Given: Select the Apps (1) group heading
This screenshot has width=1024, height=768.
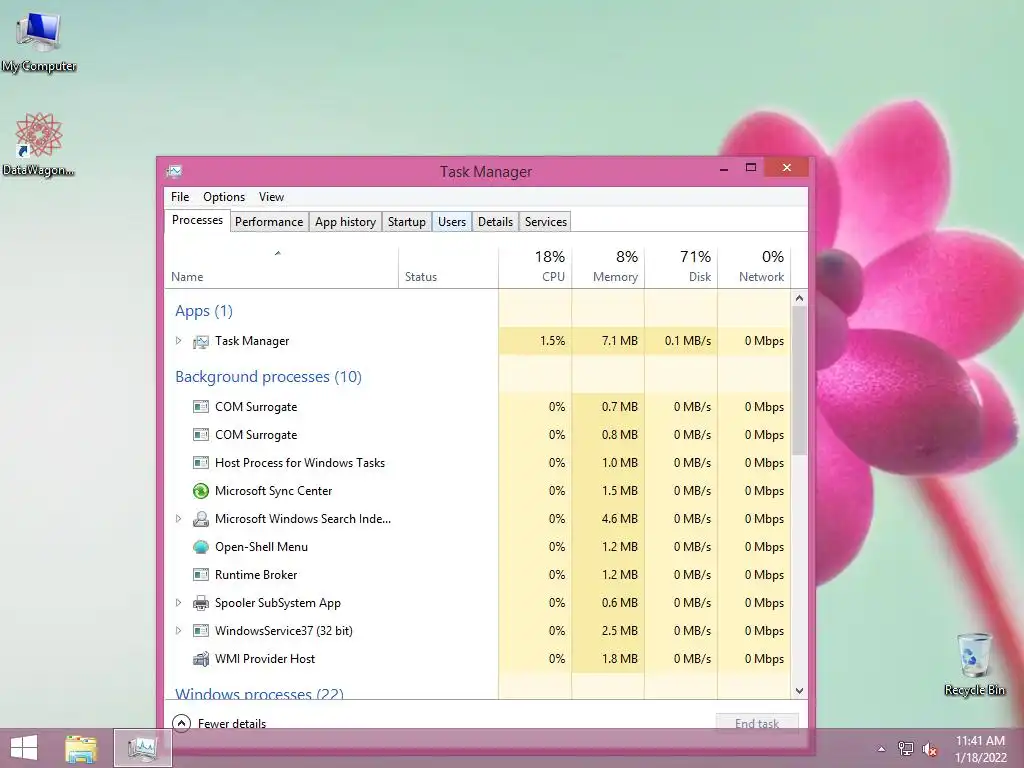Looking at the screenshot, I should pyautogui.click(x=204, y=311).
